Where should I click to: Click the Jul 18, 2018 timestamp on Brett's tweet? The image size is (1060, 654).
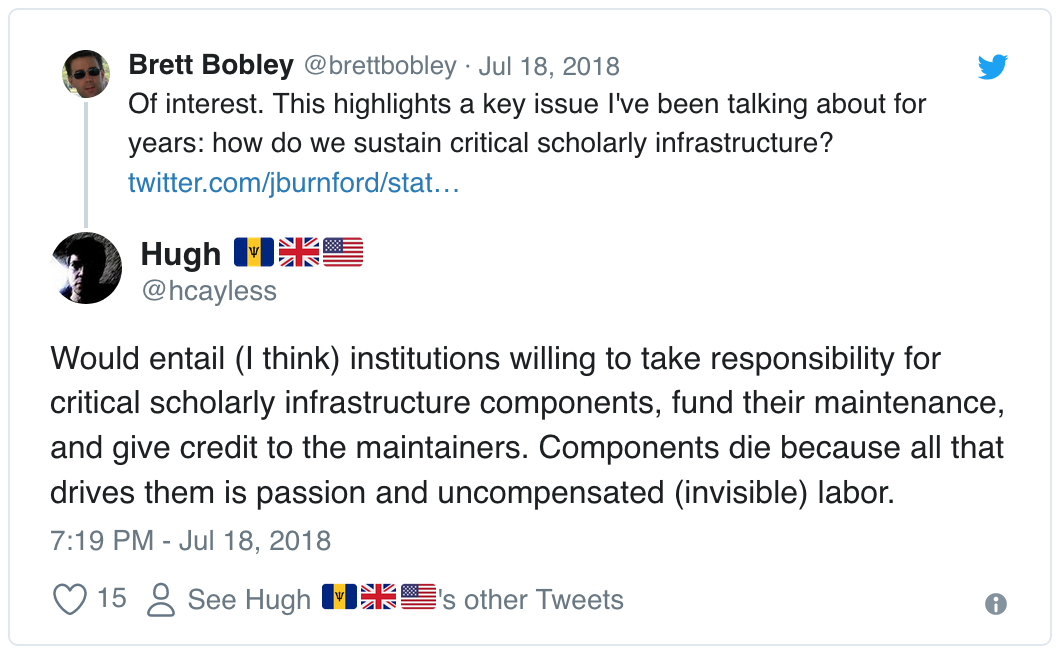click(548, 64)
